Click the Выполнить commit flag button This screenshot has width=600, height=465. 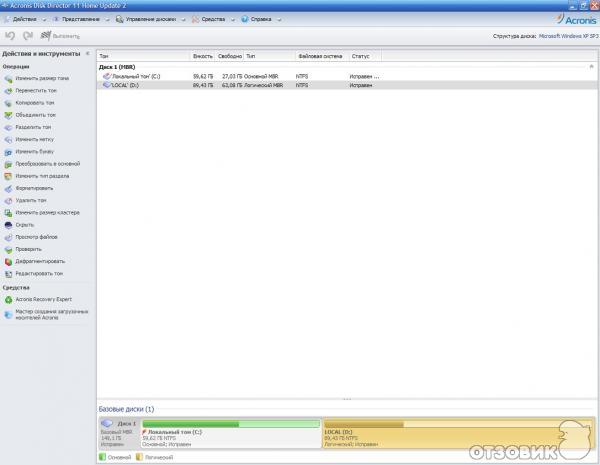click(60, 36)
